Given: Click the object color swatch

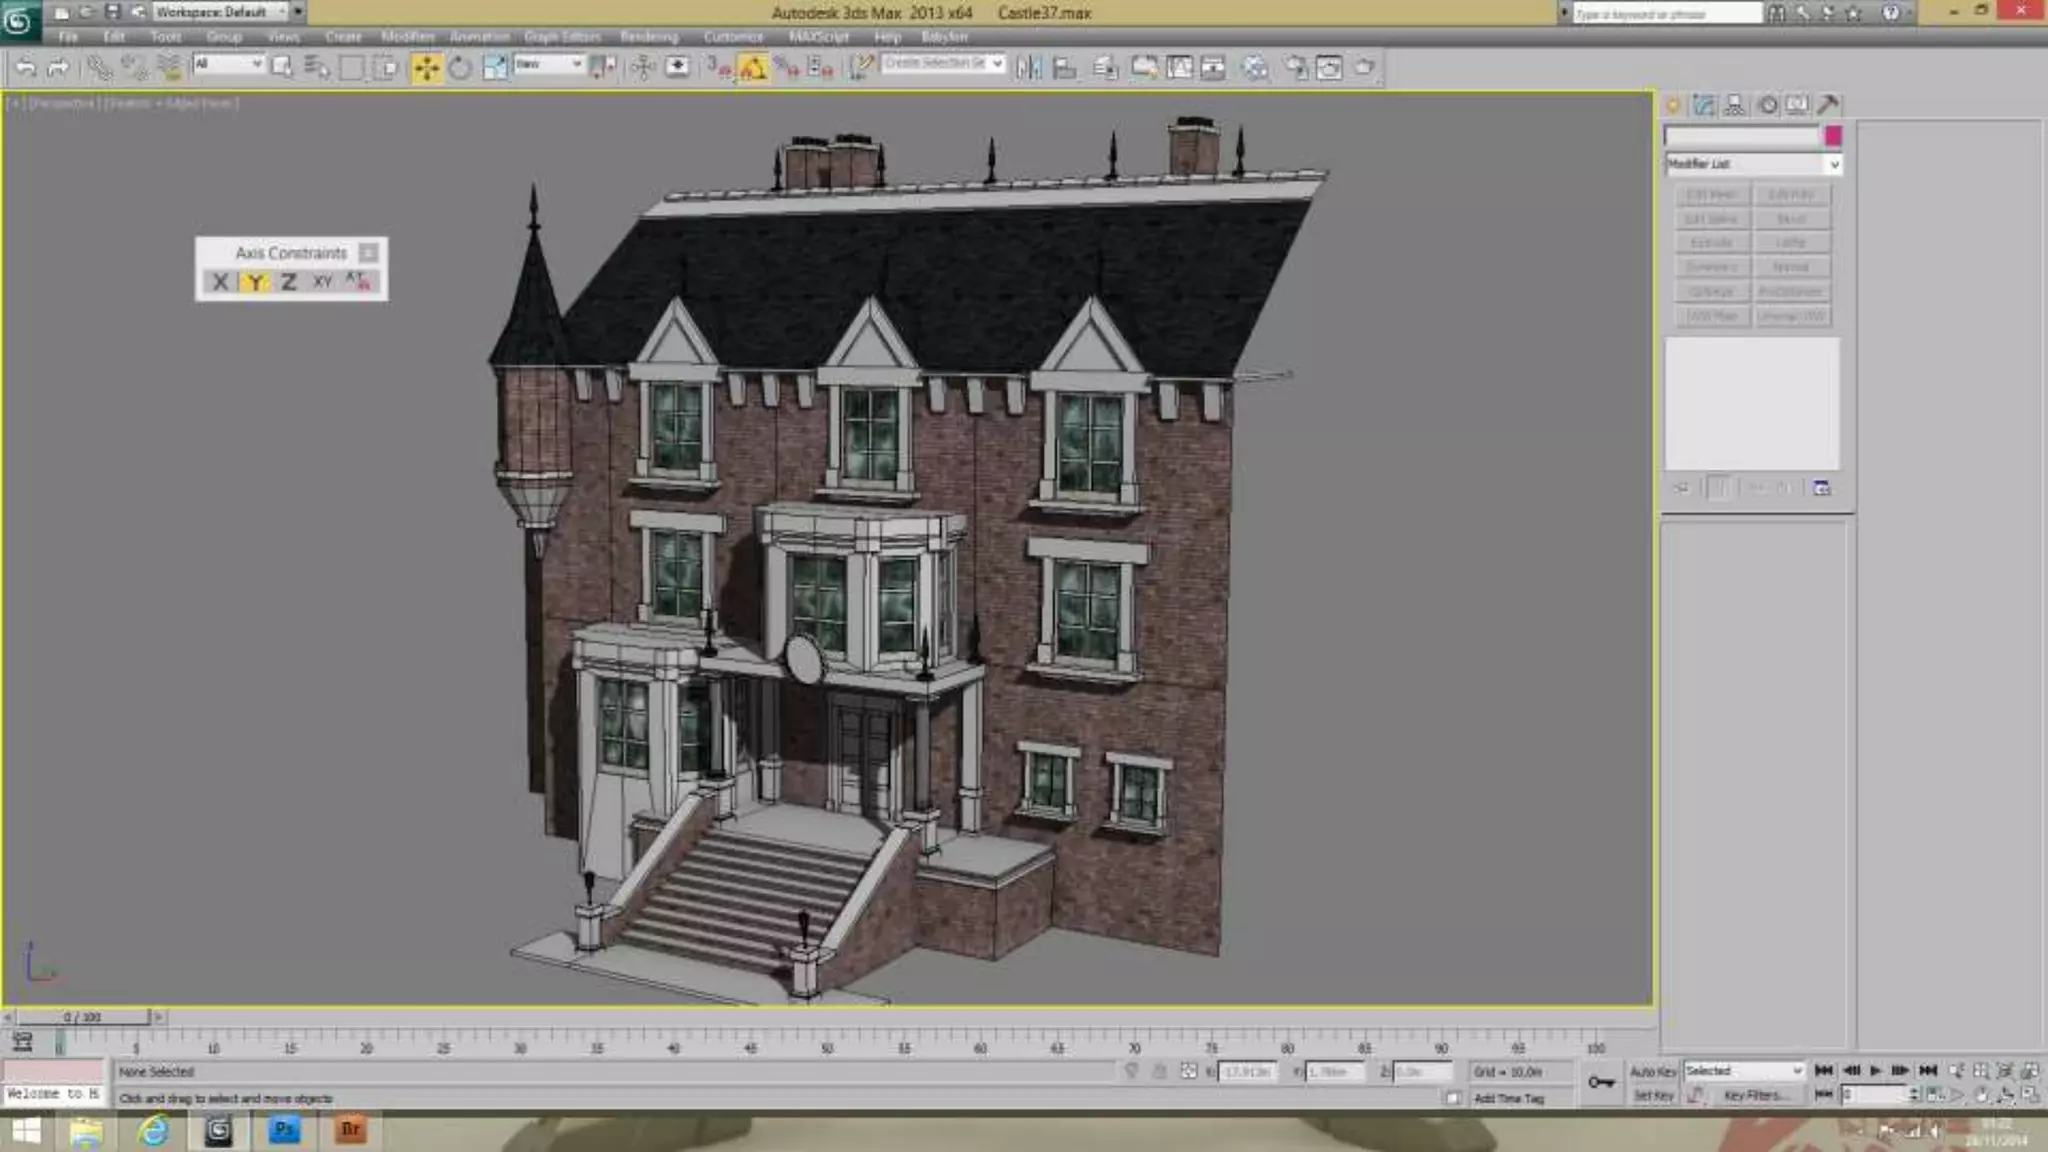Looking at the screenshot, I should point(1833,136).
